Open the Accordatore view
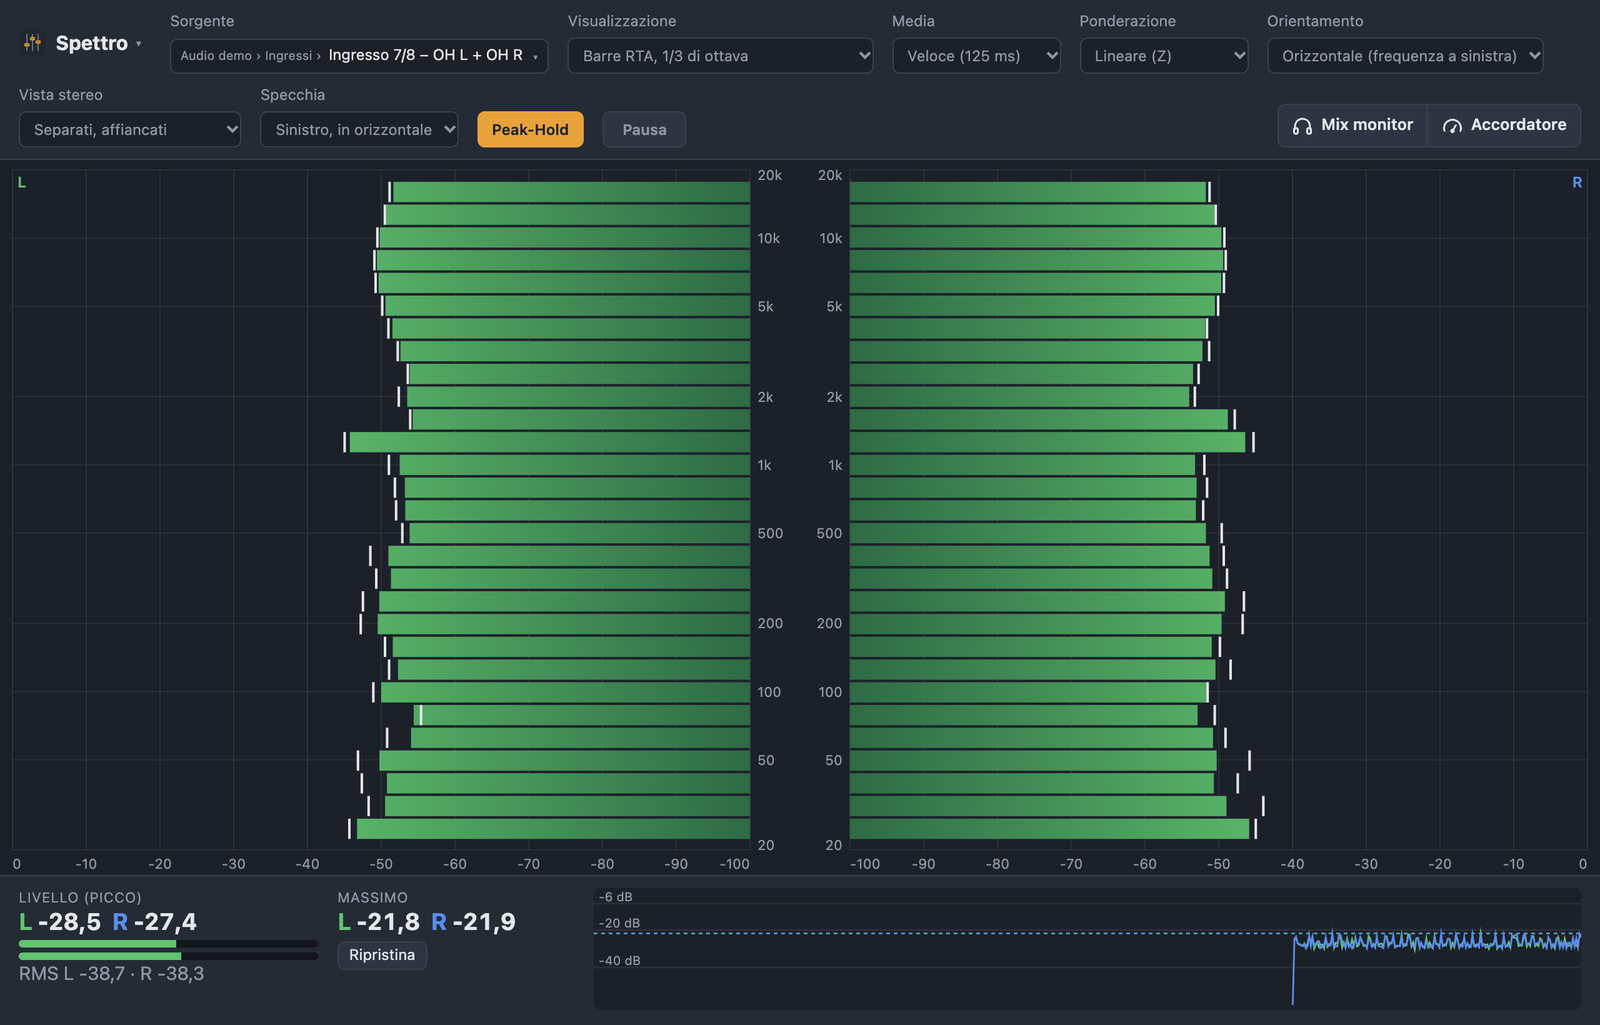1600x1025 pixels. 1504,125
